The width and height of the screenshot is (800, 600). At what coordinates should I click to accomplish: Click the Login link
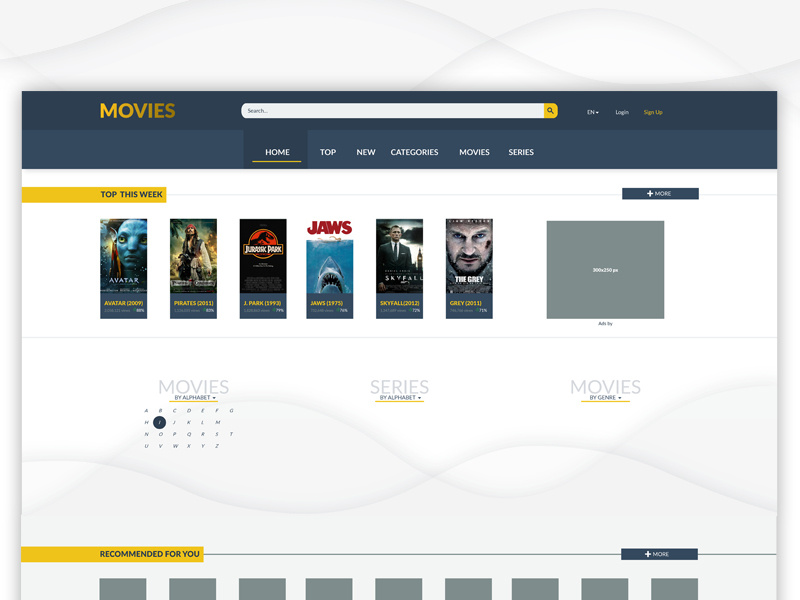click(x=621, y=112)
